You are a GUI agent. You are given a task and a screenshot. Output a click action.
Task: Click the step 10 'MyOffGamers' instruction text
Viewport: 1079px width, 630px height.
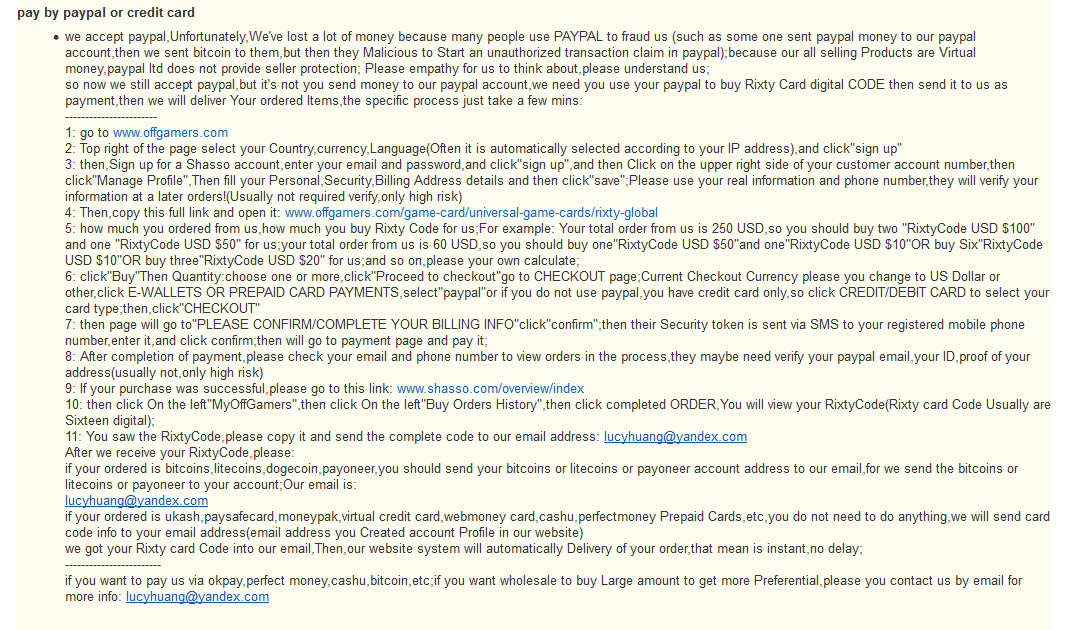click(557, 413)
